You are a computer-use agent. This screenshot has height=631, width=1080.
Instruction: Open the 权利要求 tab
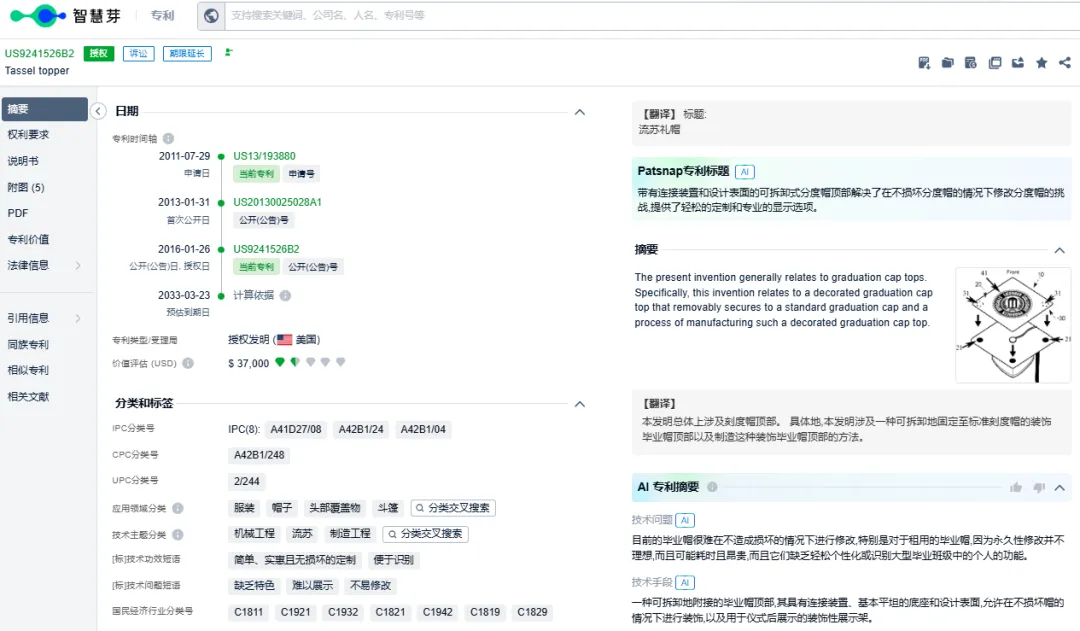[x=28, y=135]
